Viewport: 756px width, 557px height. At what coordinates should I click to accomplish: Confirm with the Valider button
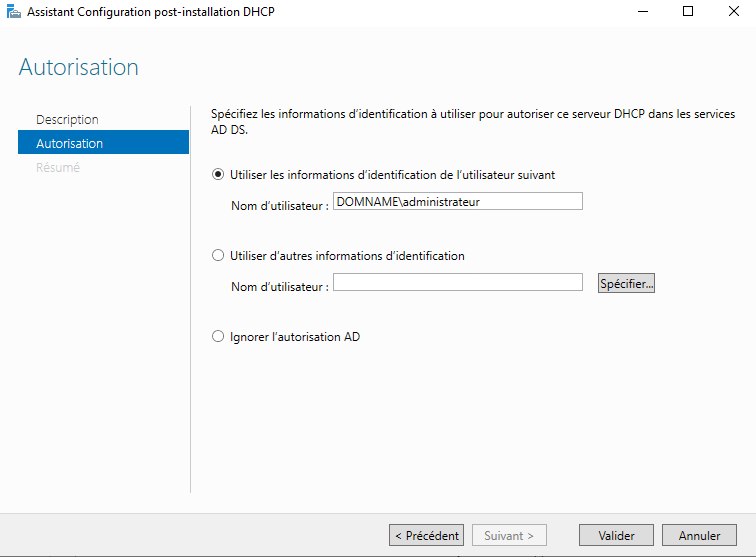click(x=615, y=535)
